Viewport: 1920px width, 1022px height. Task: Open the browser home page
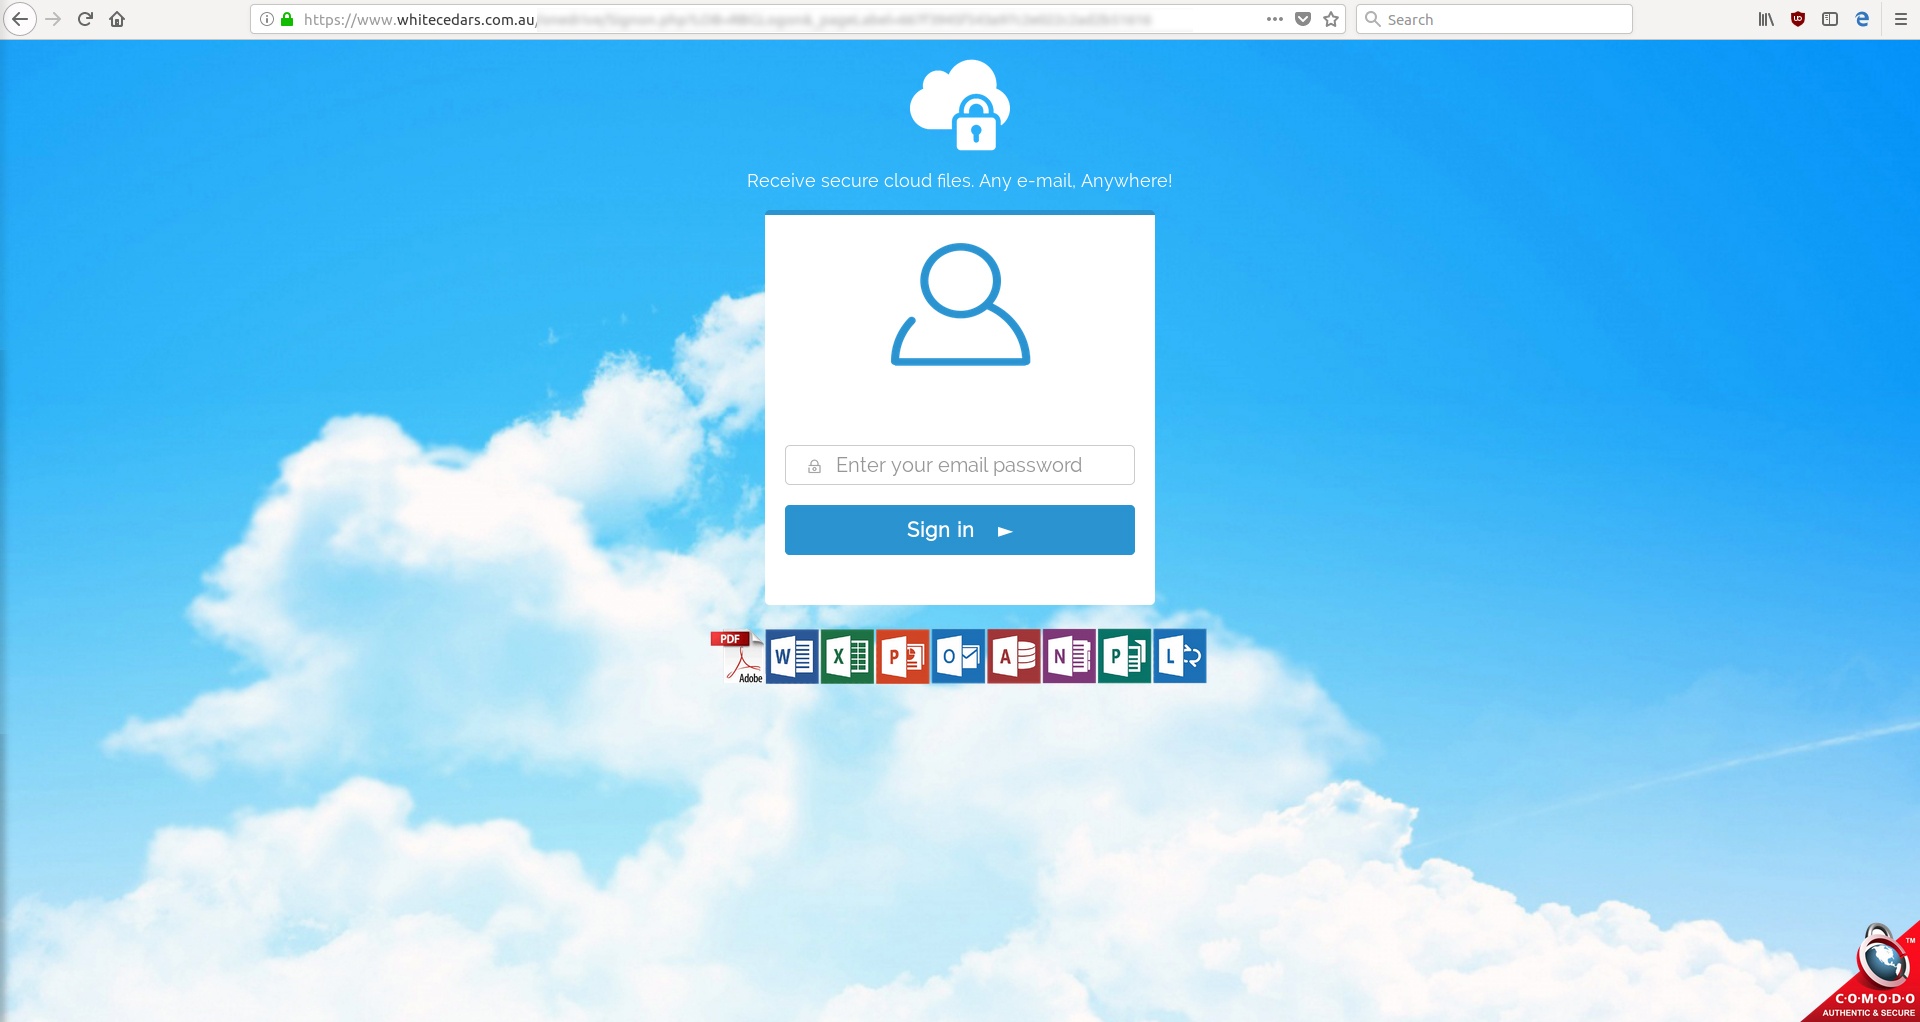pyautogui.click(x=117, y=19)
